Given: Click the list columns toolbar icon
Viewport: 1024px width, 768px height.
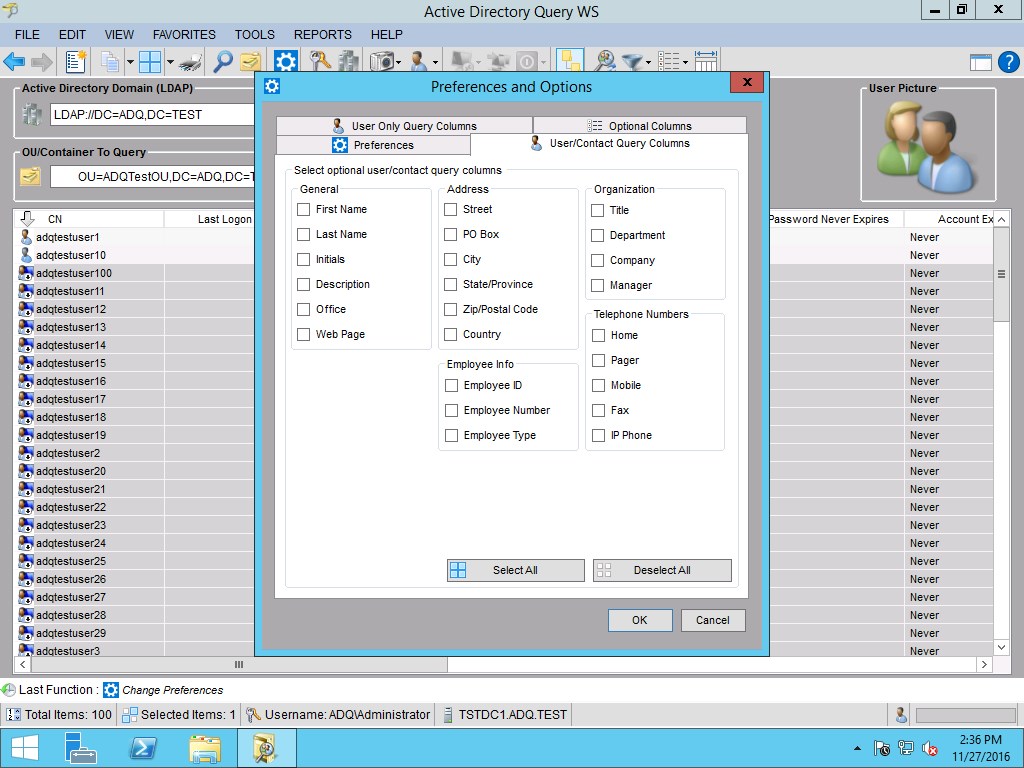Looking at the screenshot, I should (668, 62).
